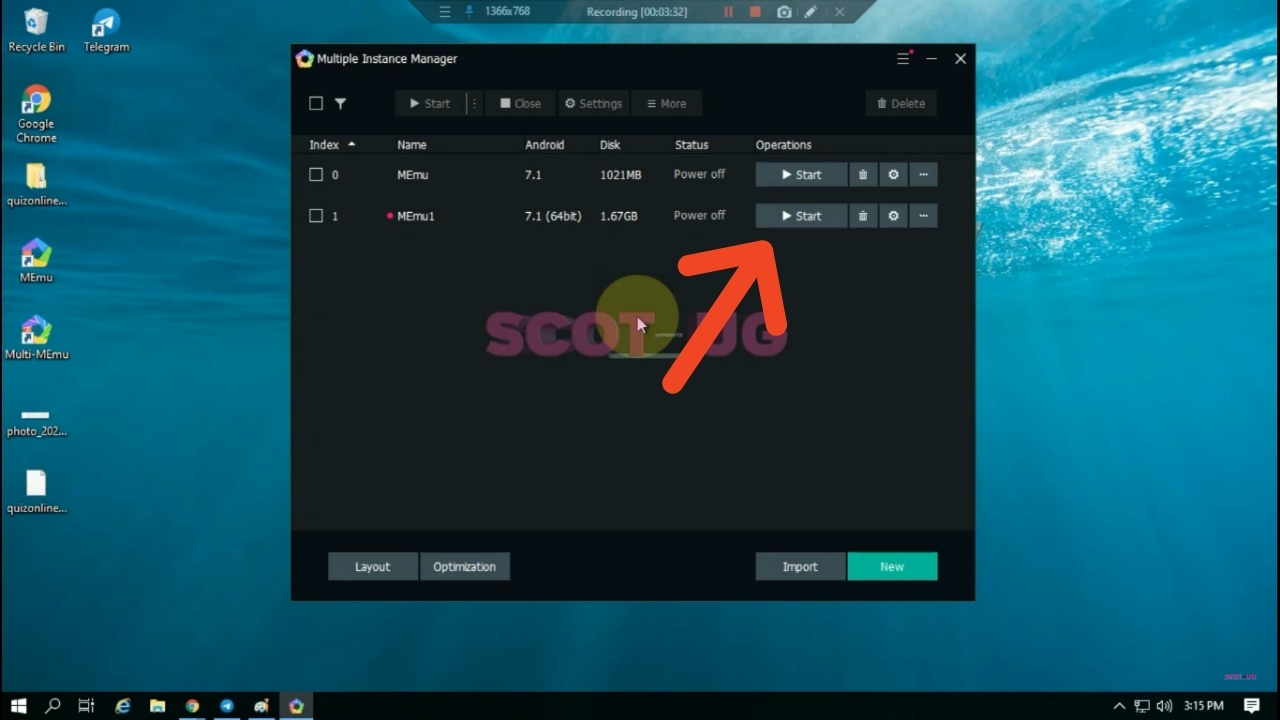Viewport: 1280px width, 720px height.
Task: Click the 7.1 (64bit) Android value
Action: 553,216
